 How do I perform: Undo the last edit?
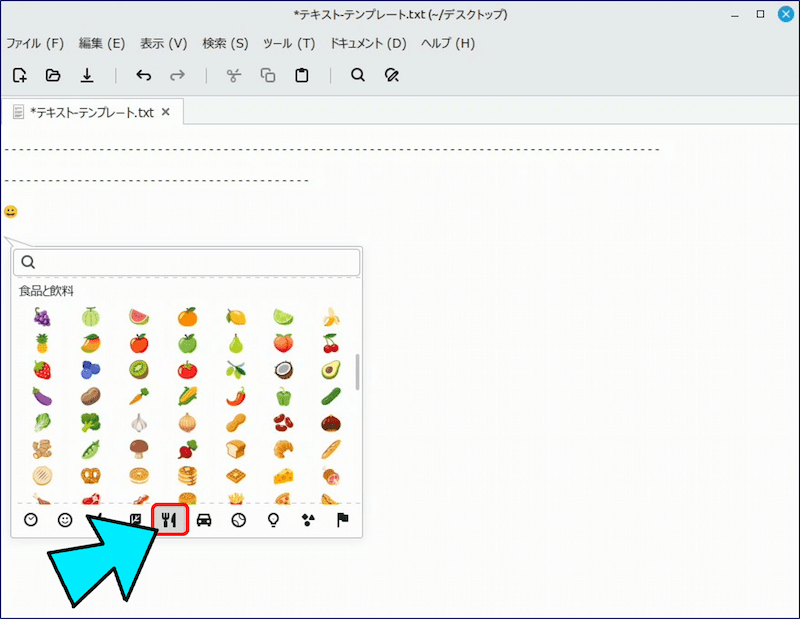[143, 75]
